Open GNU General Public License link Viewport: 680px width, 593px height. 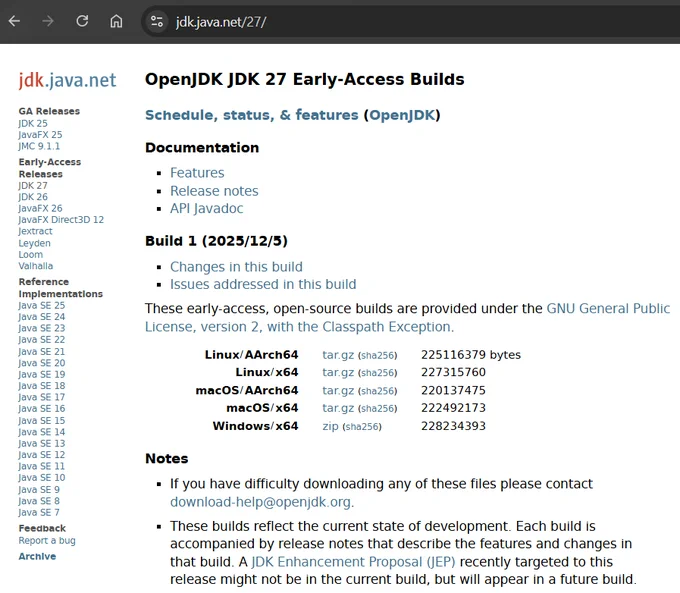[407, 318]
